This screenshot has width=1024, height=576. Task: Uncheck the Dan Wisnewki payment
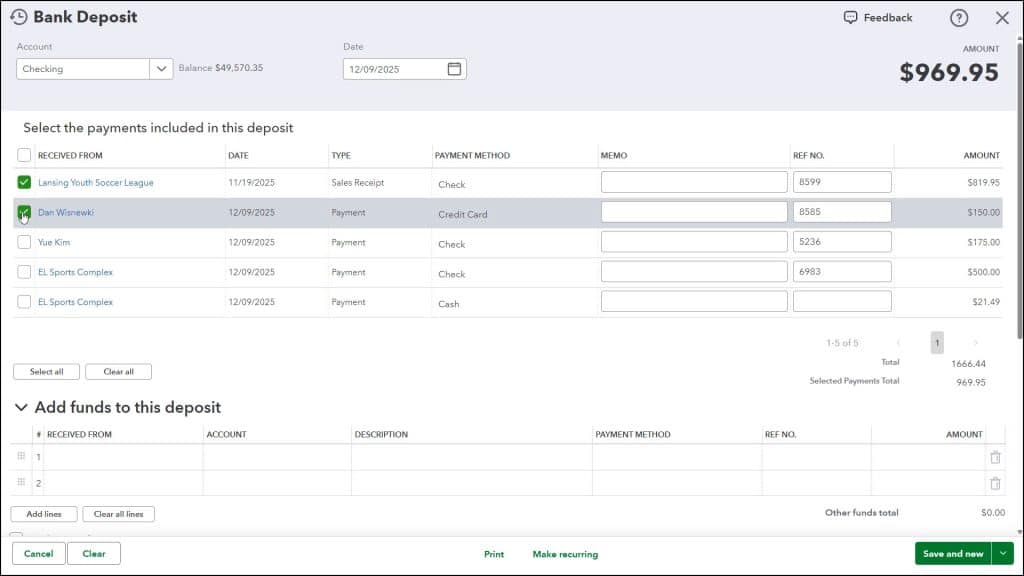pos(24,212)
